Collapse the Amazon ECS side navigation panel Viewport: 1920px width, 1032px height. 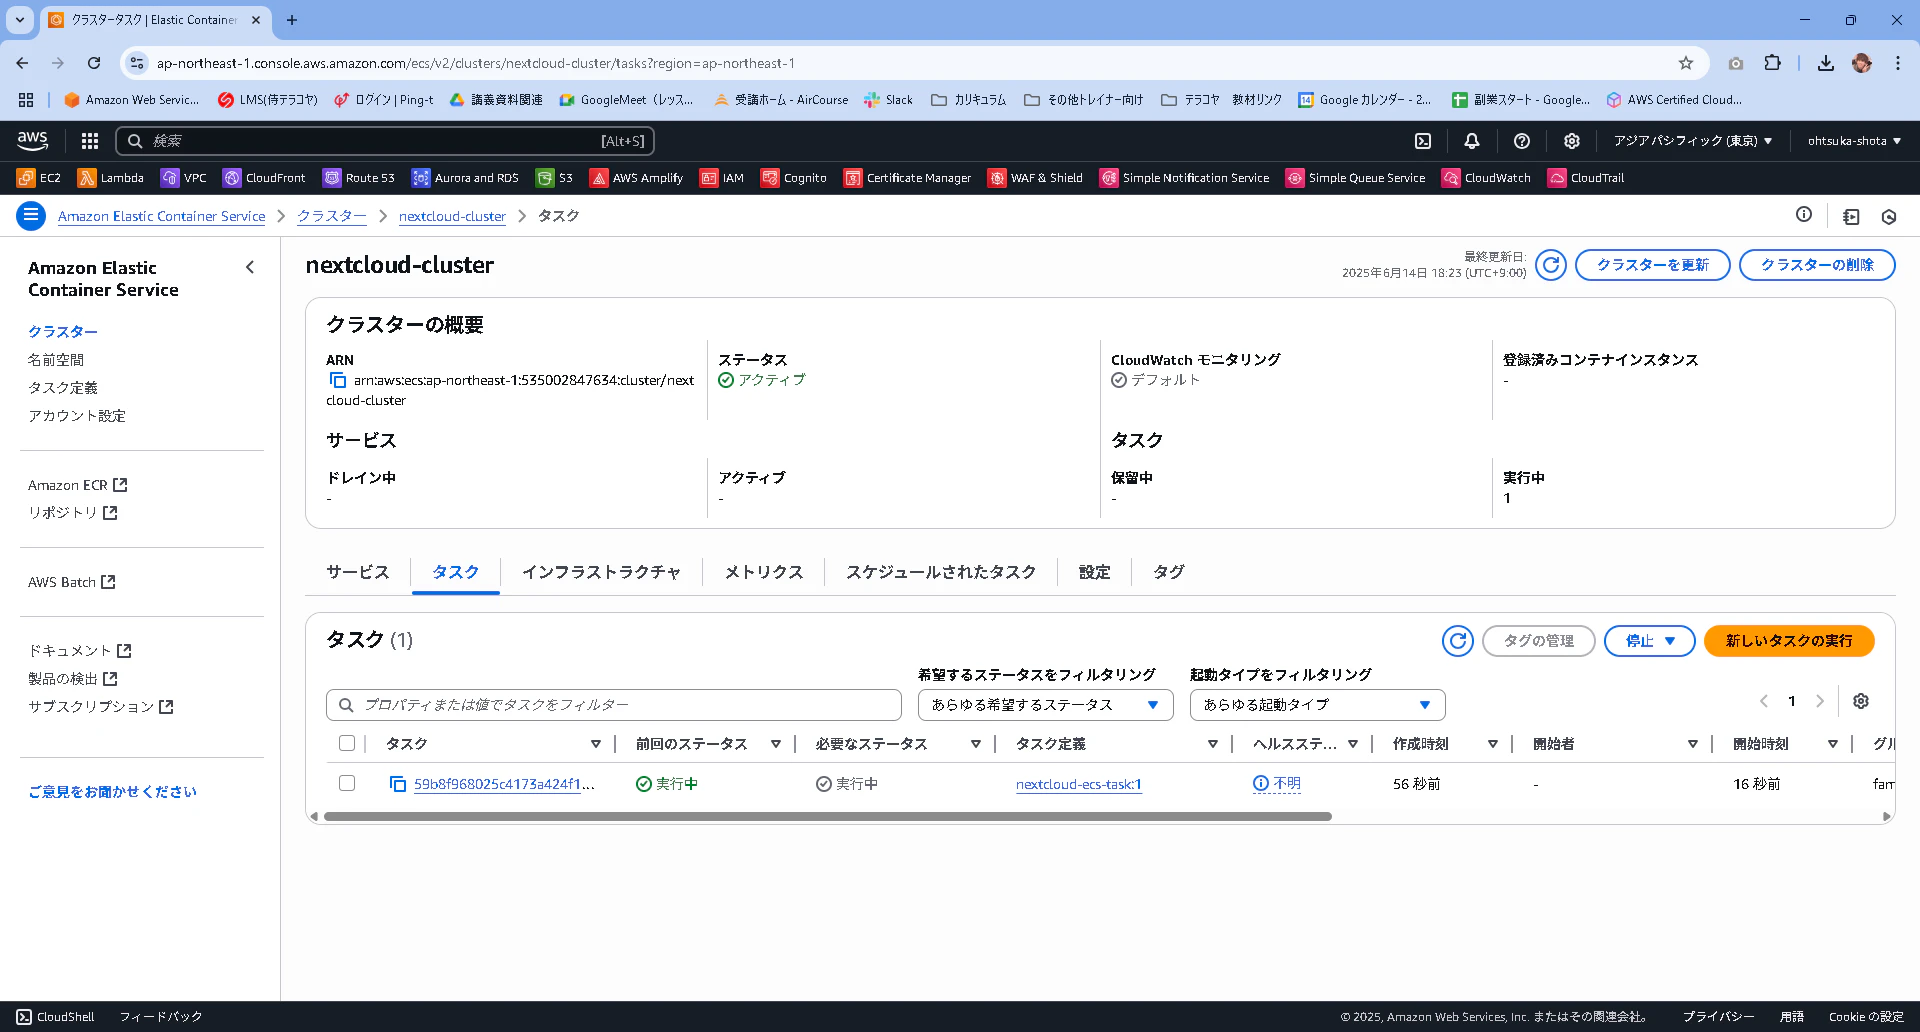250,267
